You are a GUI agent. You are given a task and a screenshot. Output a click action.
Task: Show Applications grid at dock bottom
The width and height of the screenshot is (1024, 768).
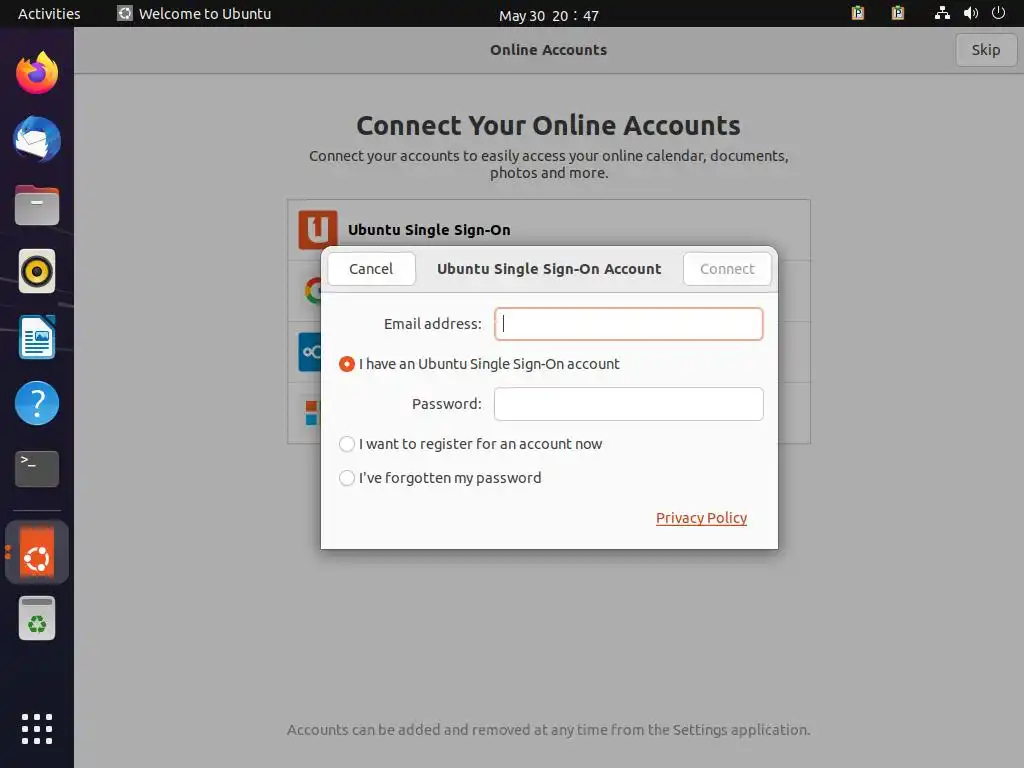pos(37,729)
